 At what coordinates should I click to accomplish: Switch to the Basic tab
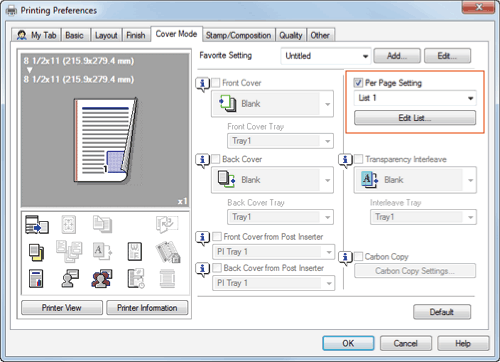point(75,35)
